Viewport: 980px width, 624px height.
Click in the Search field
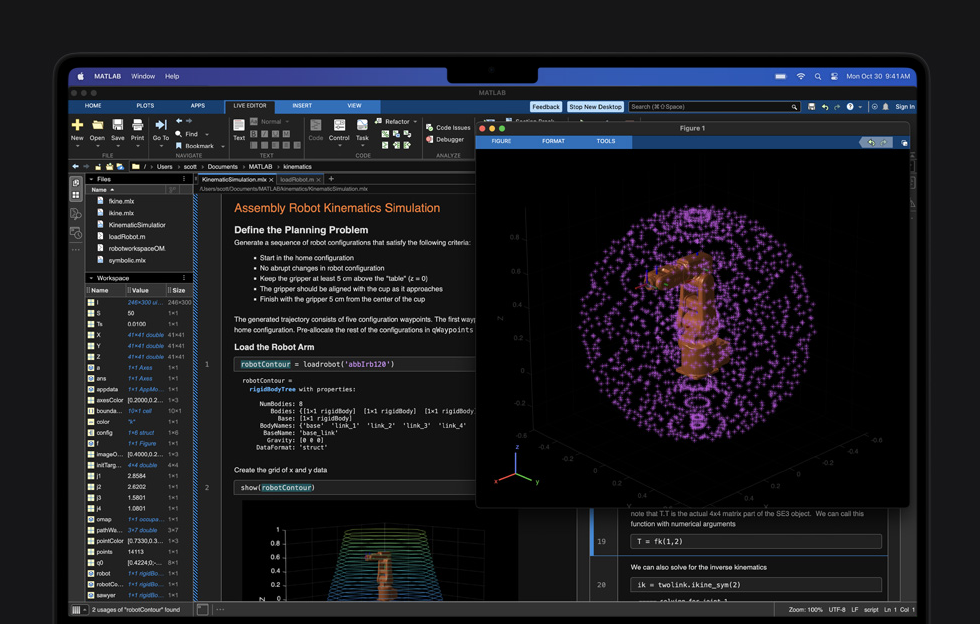(714, 107)
